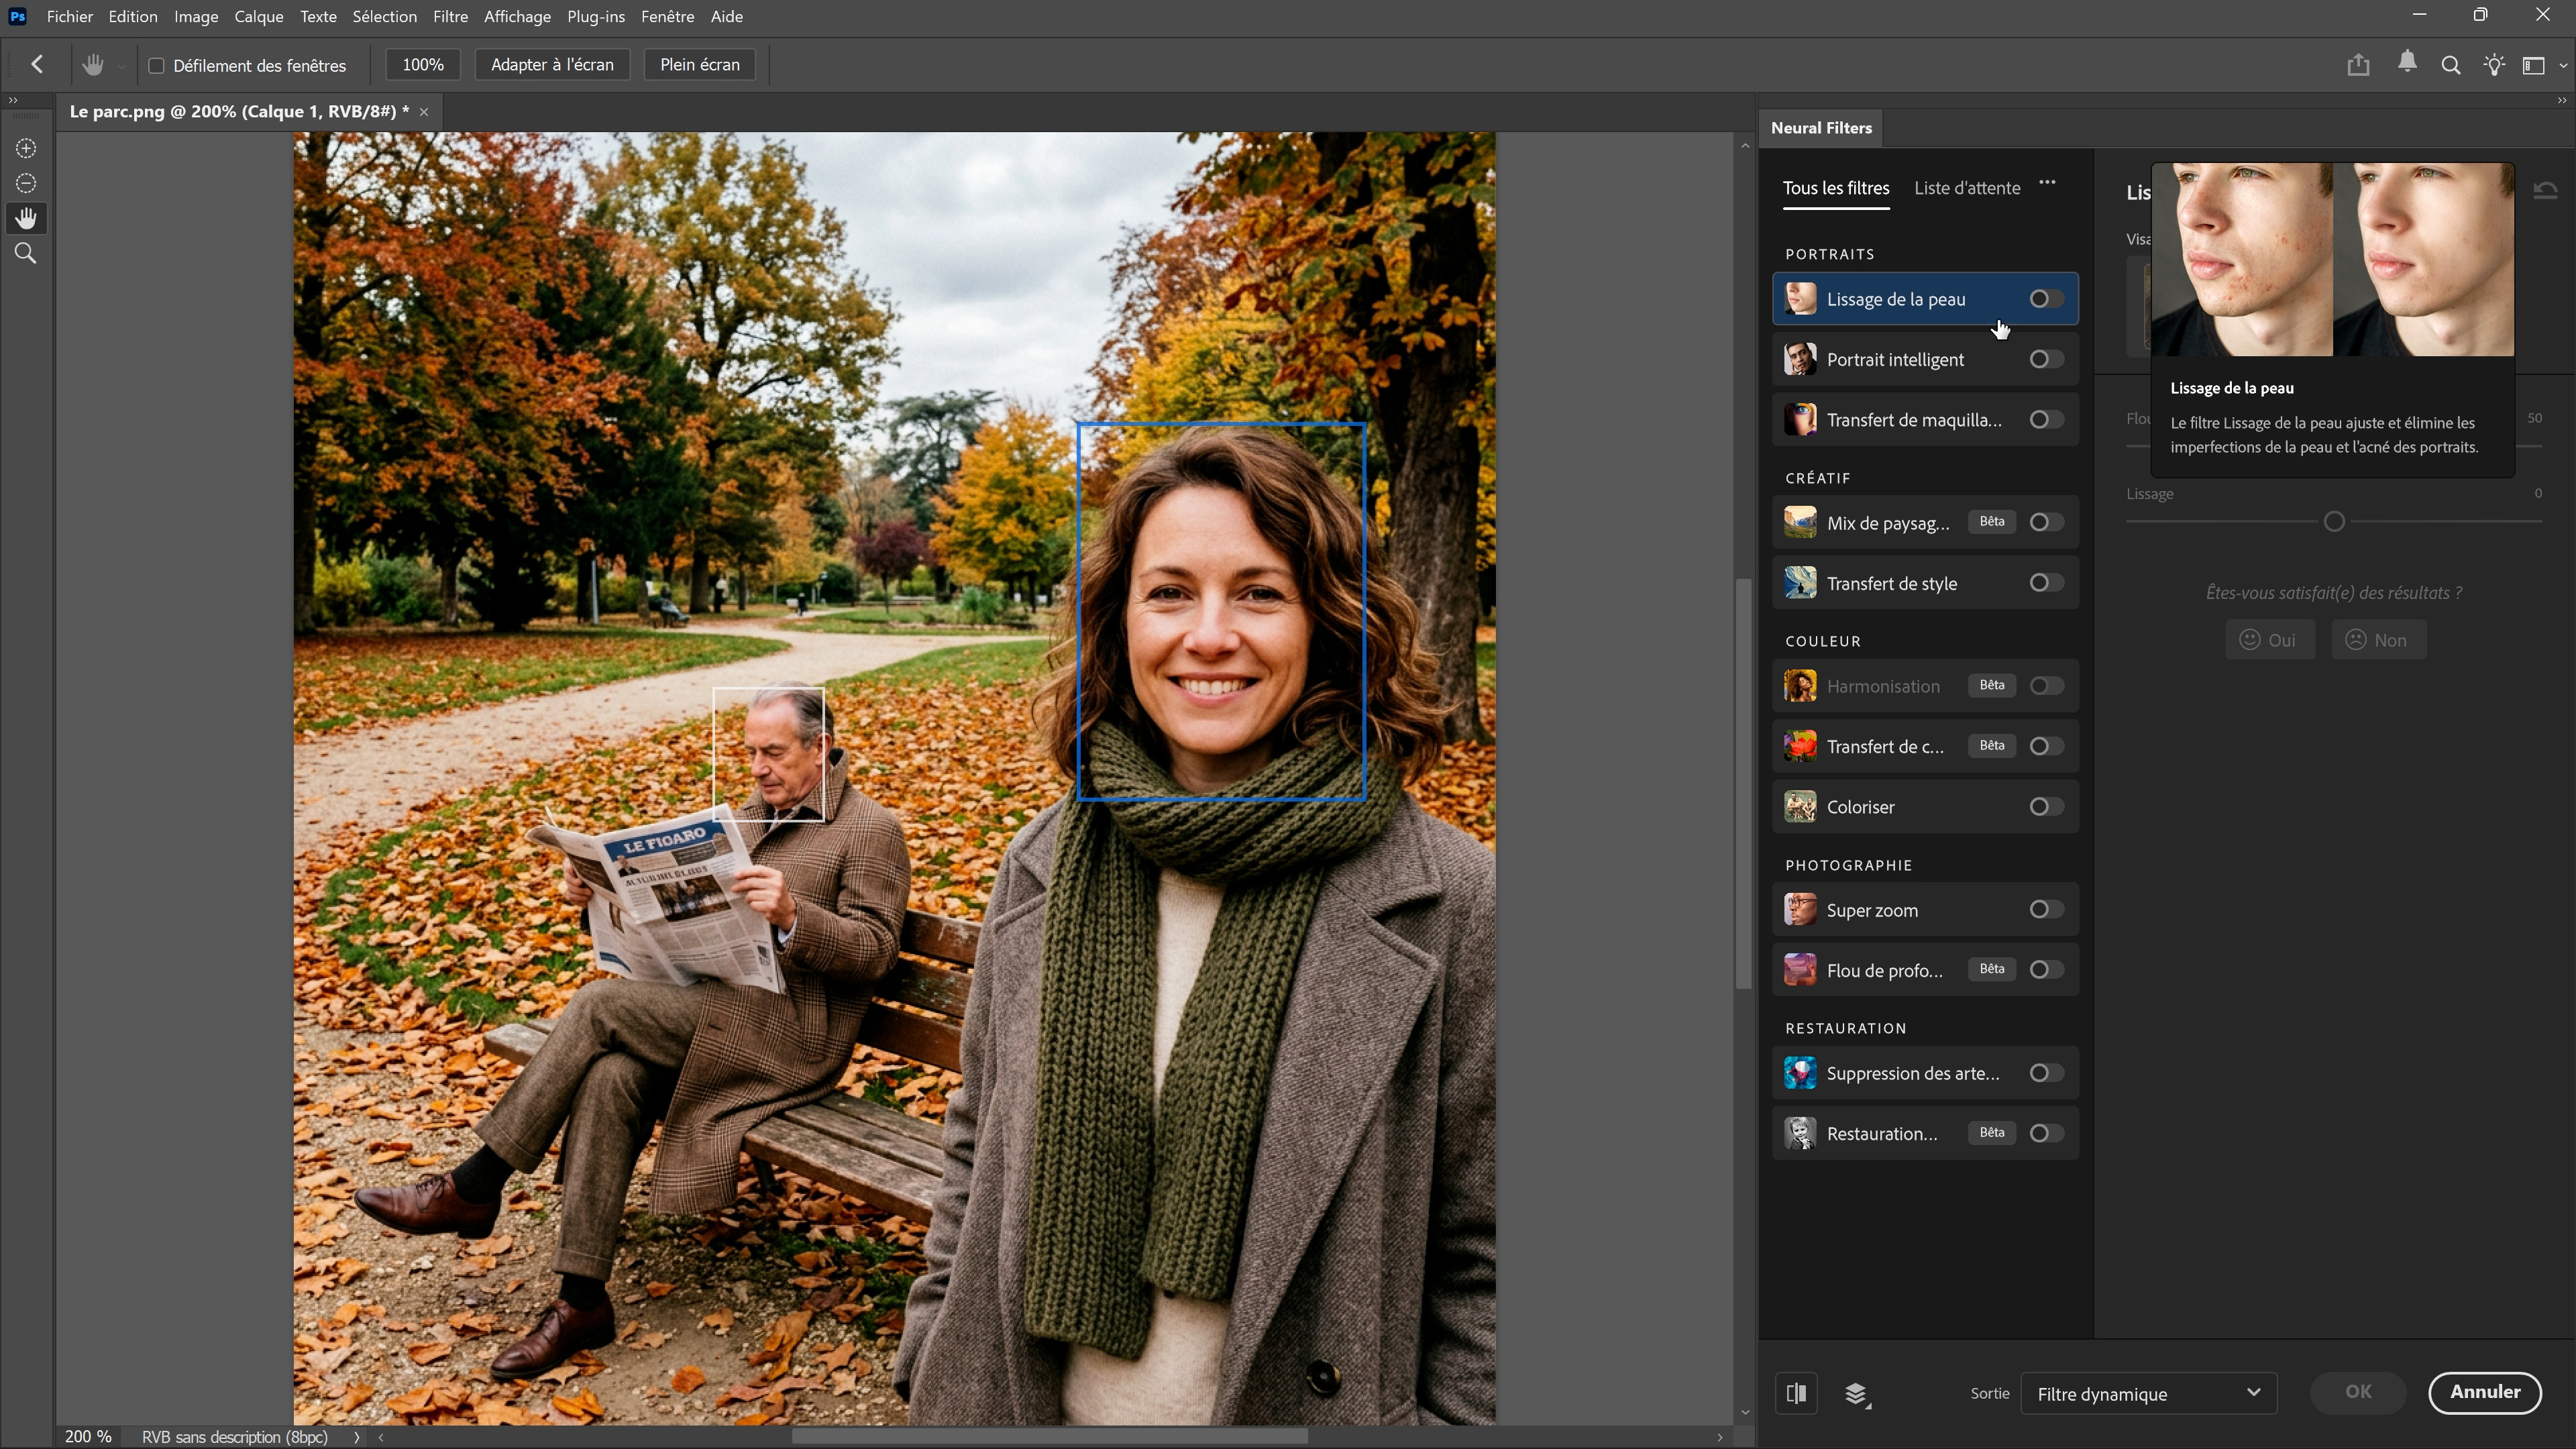Image resolution: width=2576 pixels, height=1449 pixels.
Task: Open the notifications bell
Action: [2407, 64]
